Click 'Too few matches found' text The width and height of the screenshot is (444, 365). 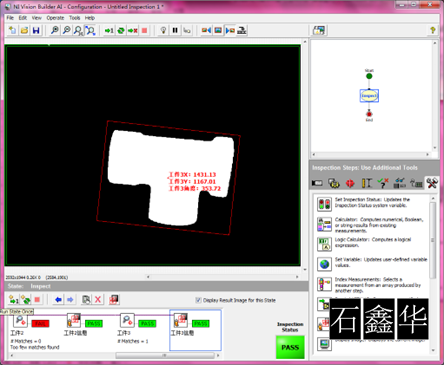coord(35,347)
